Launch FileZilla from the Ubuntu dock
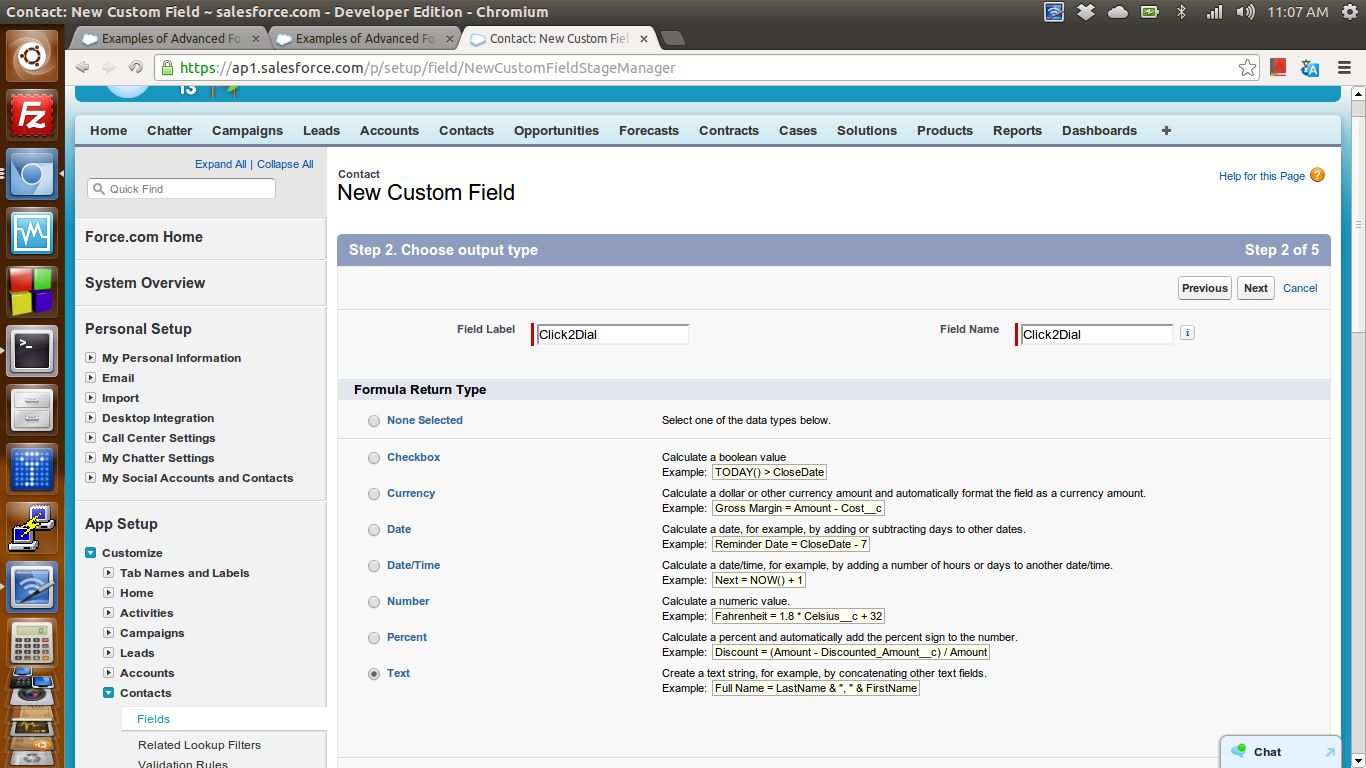1366x768 pixels. pyautogui.click(x=32, y=116)
